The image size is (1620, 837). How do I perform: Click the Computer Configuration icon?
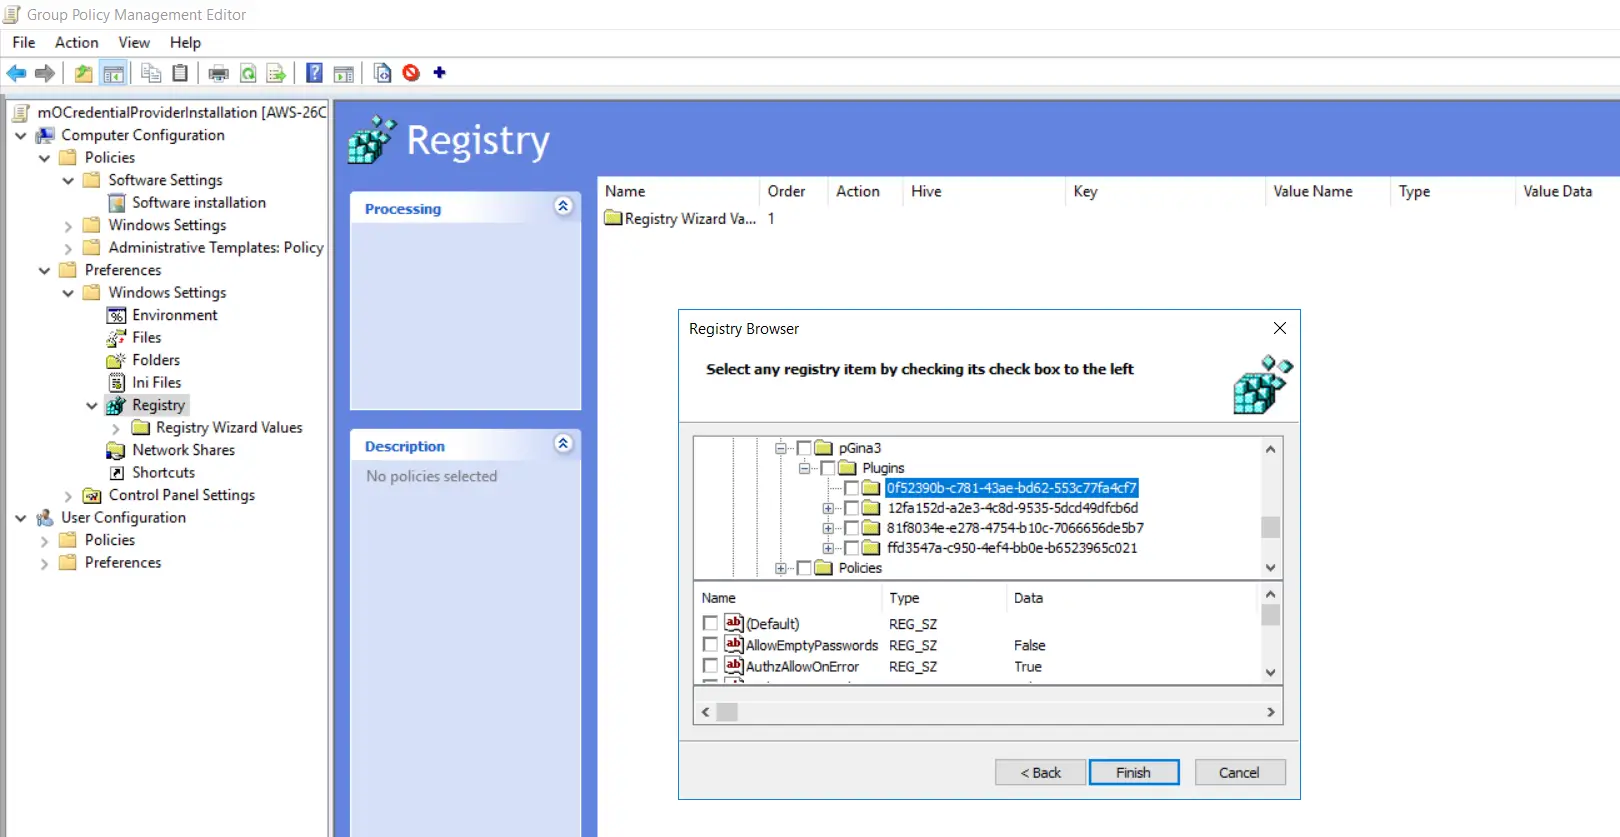pos(46,135)
